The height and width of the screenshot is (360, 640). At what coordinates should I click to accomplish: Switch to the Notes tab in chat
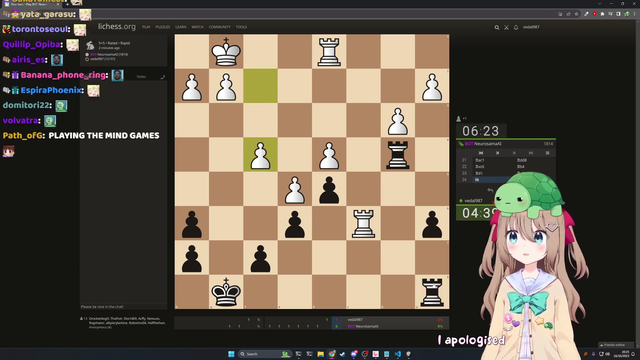point(141,77)
